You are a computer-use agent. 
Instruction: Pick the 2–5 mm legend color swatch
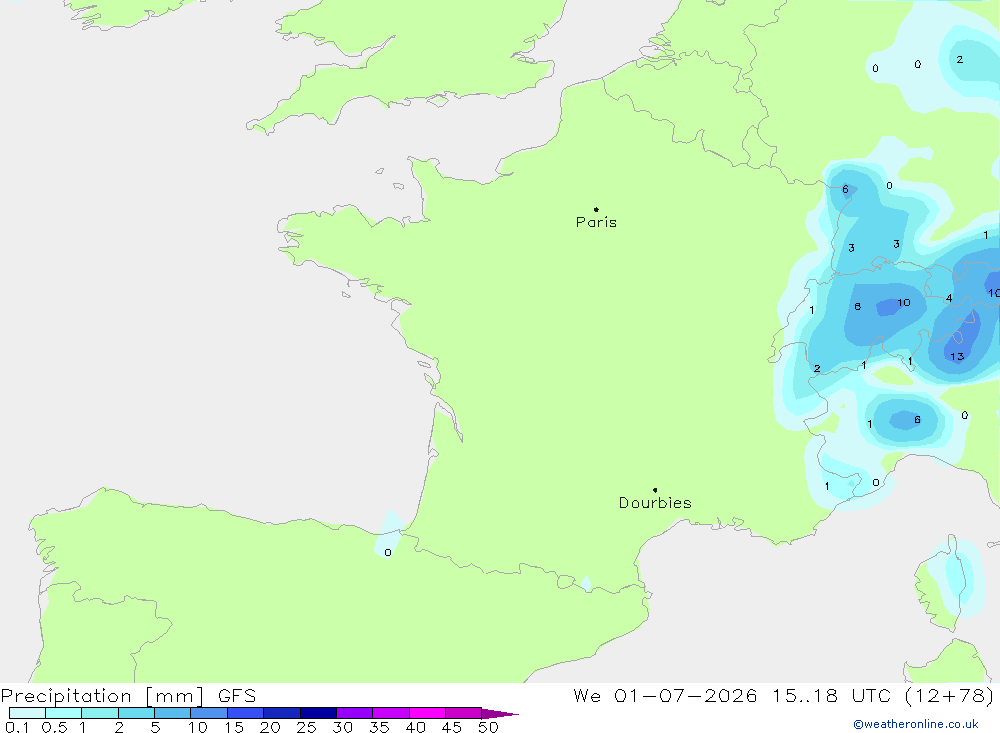[x=136, y=713]
